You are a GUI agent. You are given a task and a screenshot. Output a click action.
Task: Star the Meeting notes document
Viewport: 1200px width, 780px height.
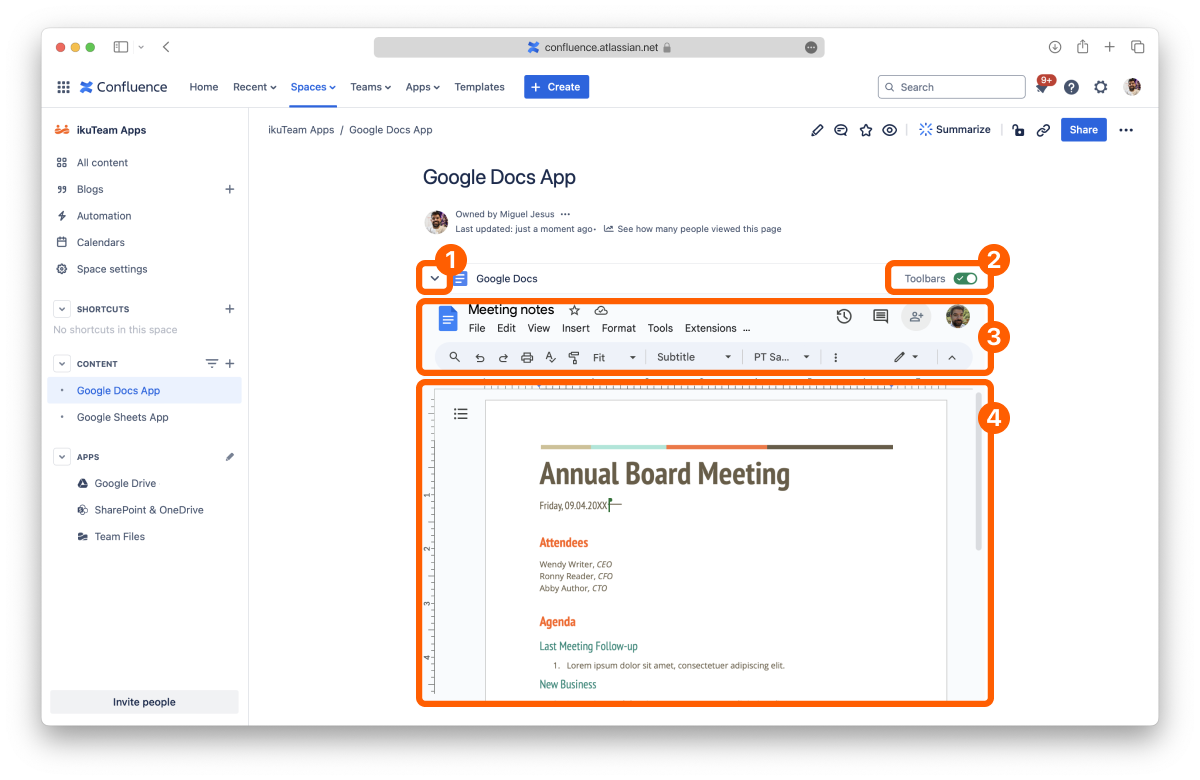(574, 310)
